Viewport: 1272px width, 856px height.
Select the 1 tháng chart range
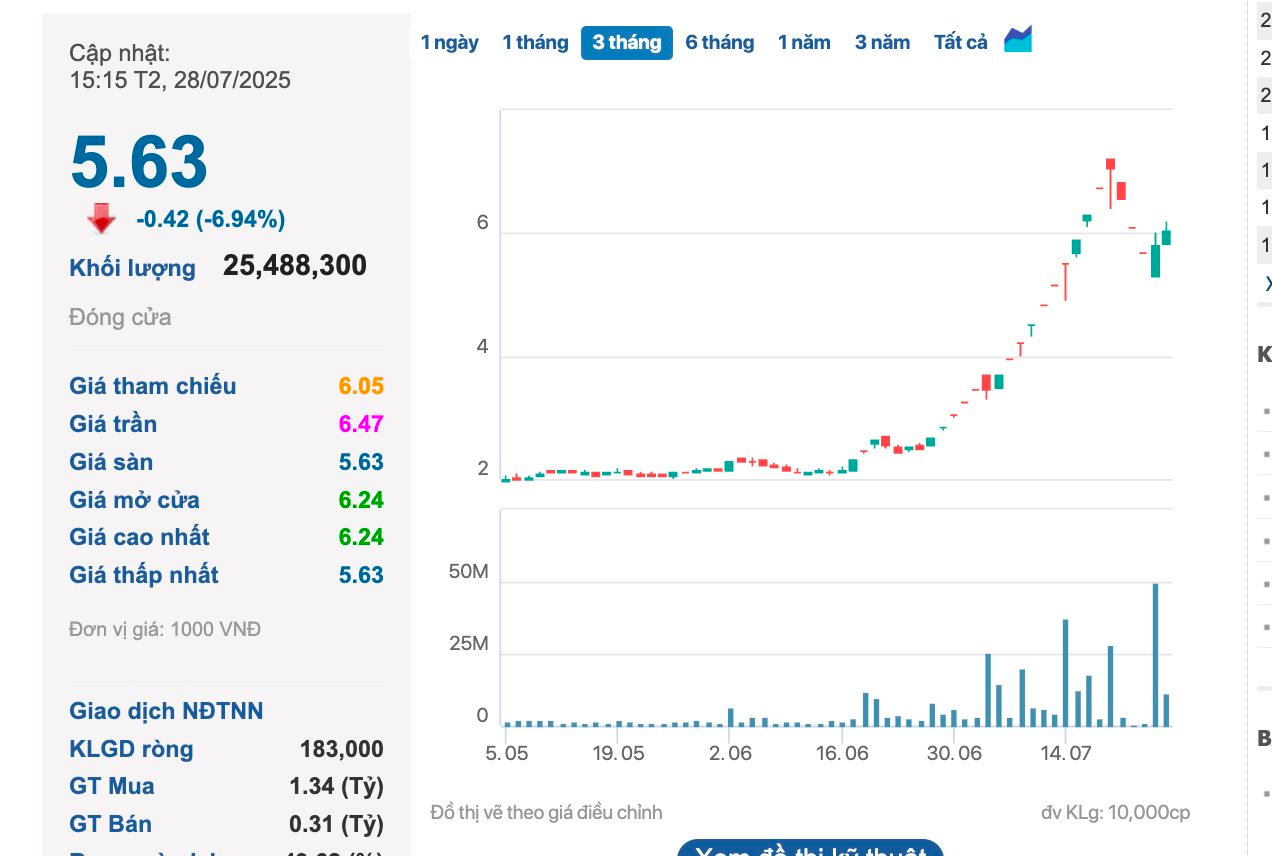(535, 42)
